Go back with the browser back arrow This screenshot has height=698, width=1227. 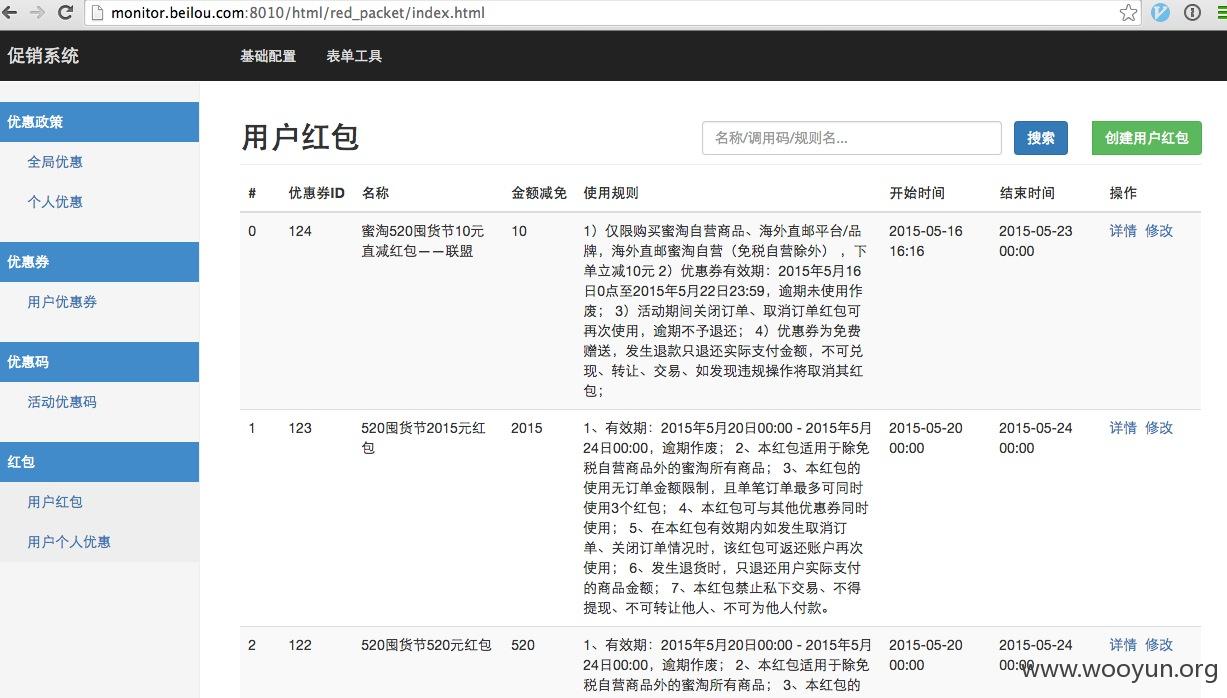12,13
